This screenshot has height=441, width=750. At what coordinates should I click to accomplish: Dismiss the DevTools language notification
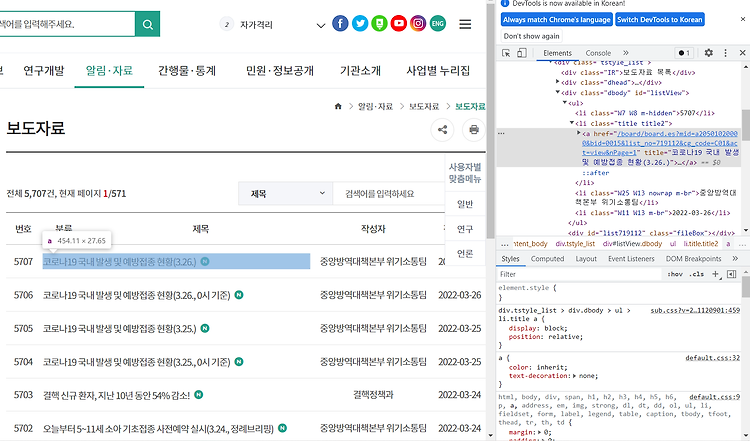click(743, 19)
